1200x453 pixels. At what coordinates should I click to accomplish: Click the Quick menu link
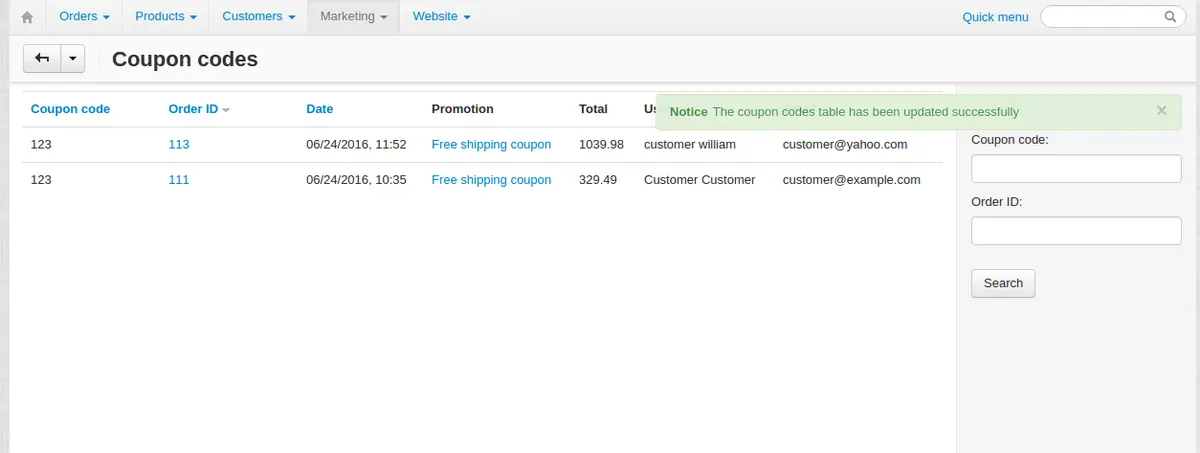(x=994, y=17)
